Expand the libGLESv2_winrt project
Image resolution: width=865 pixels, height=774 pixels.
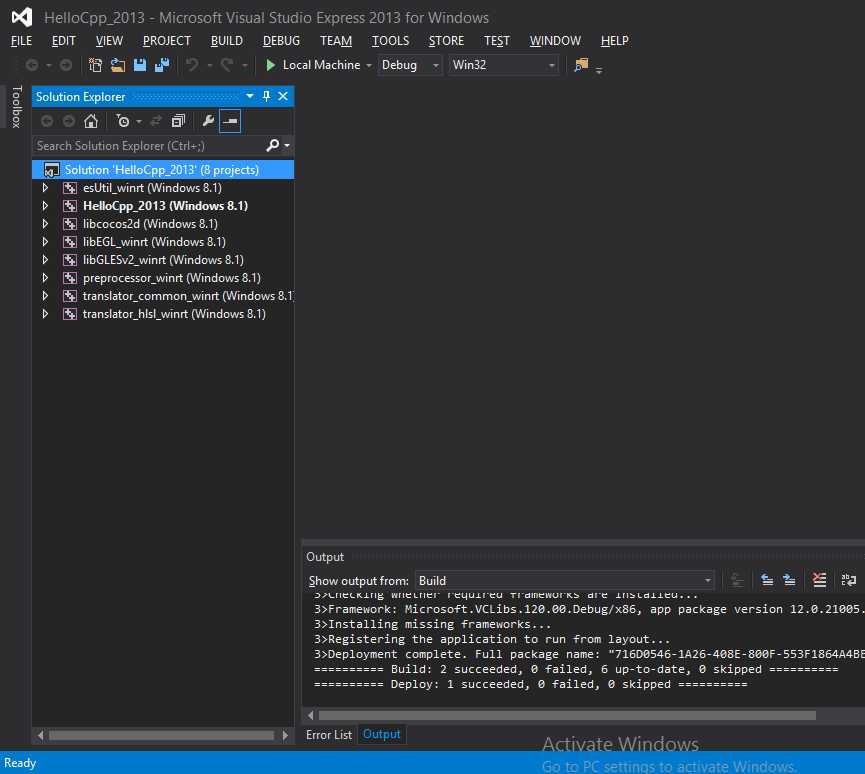click(x=45, y=259)
